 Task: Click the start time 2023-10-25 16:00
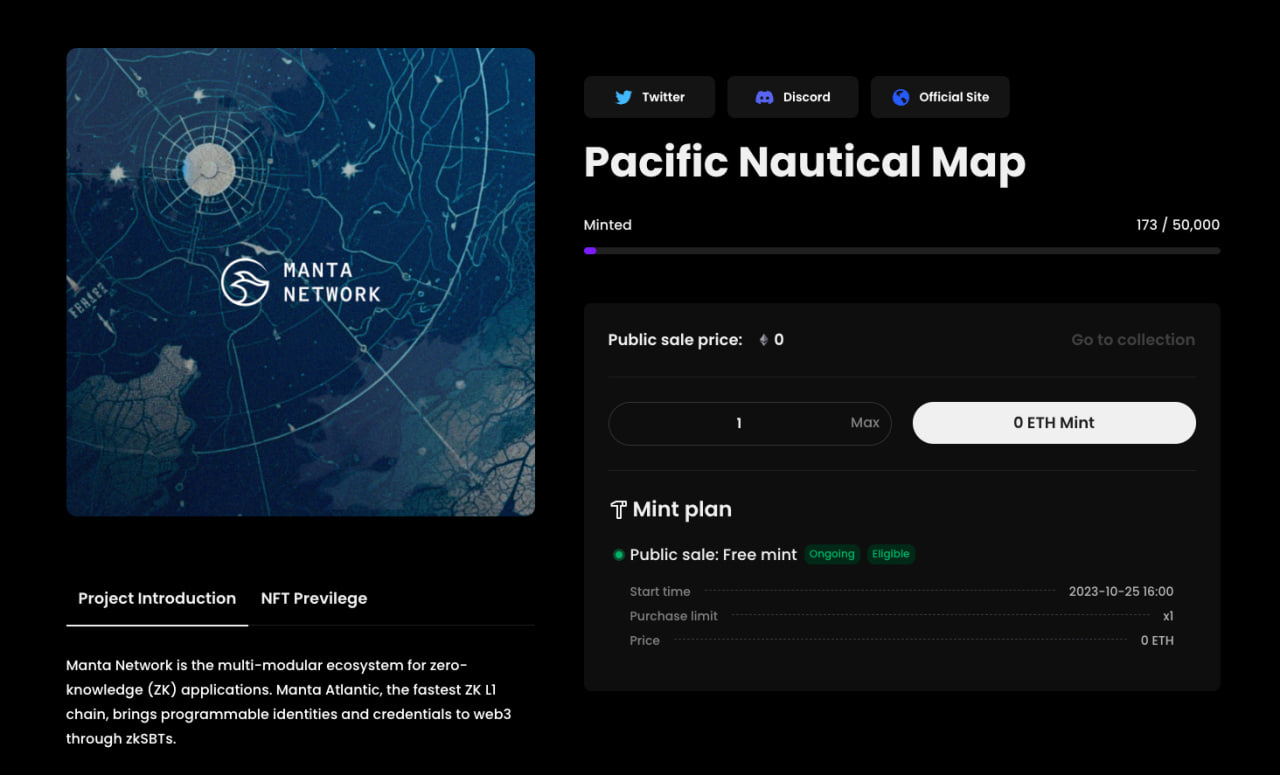(1121, 592)
